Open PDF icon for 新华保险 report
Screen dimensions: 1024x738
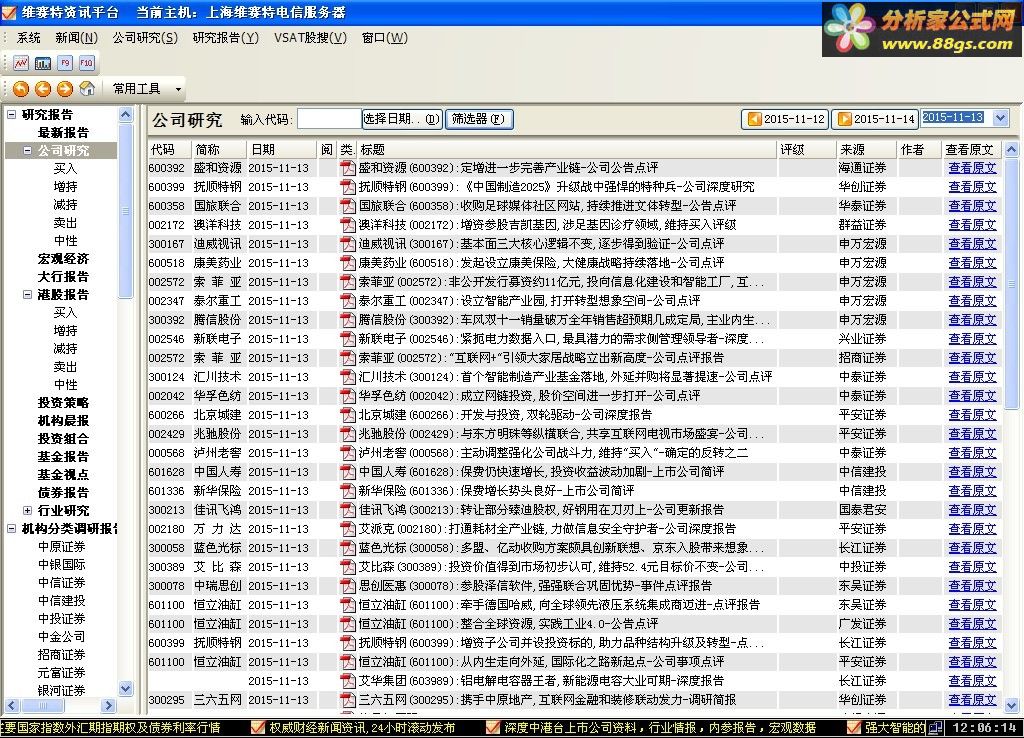pyautogui.click(x=348, y=490)
